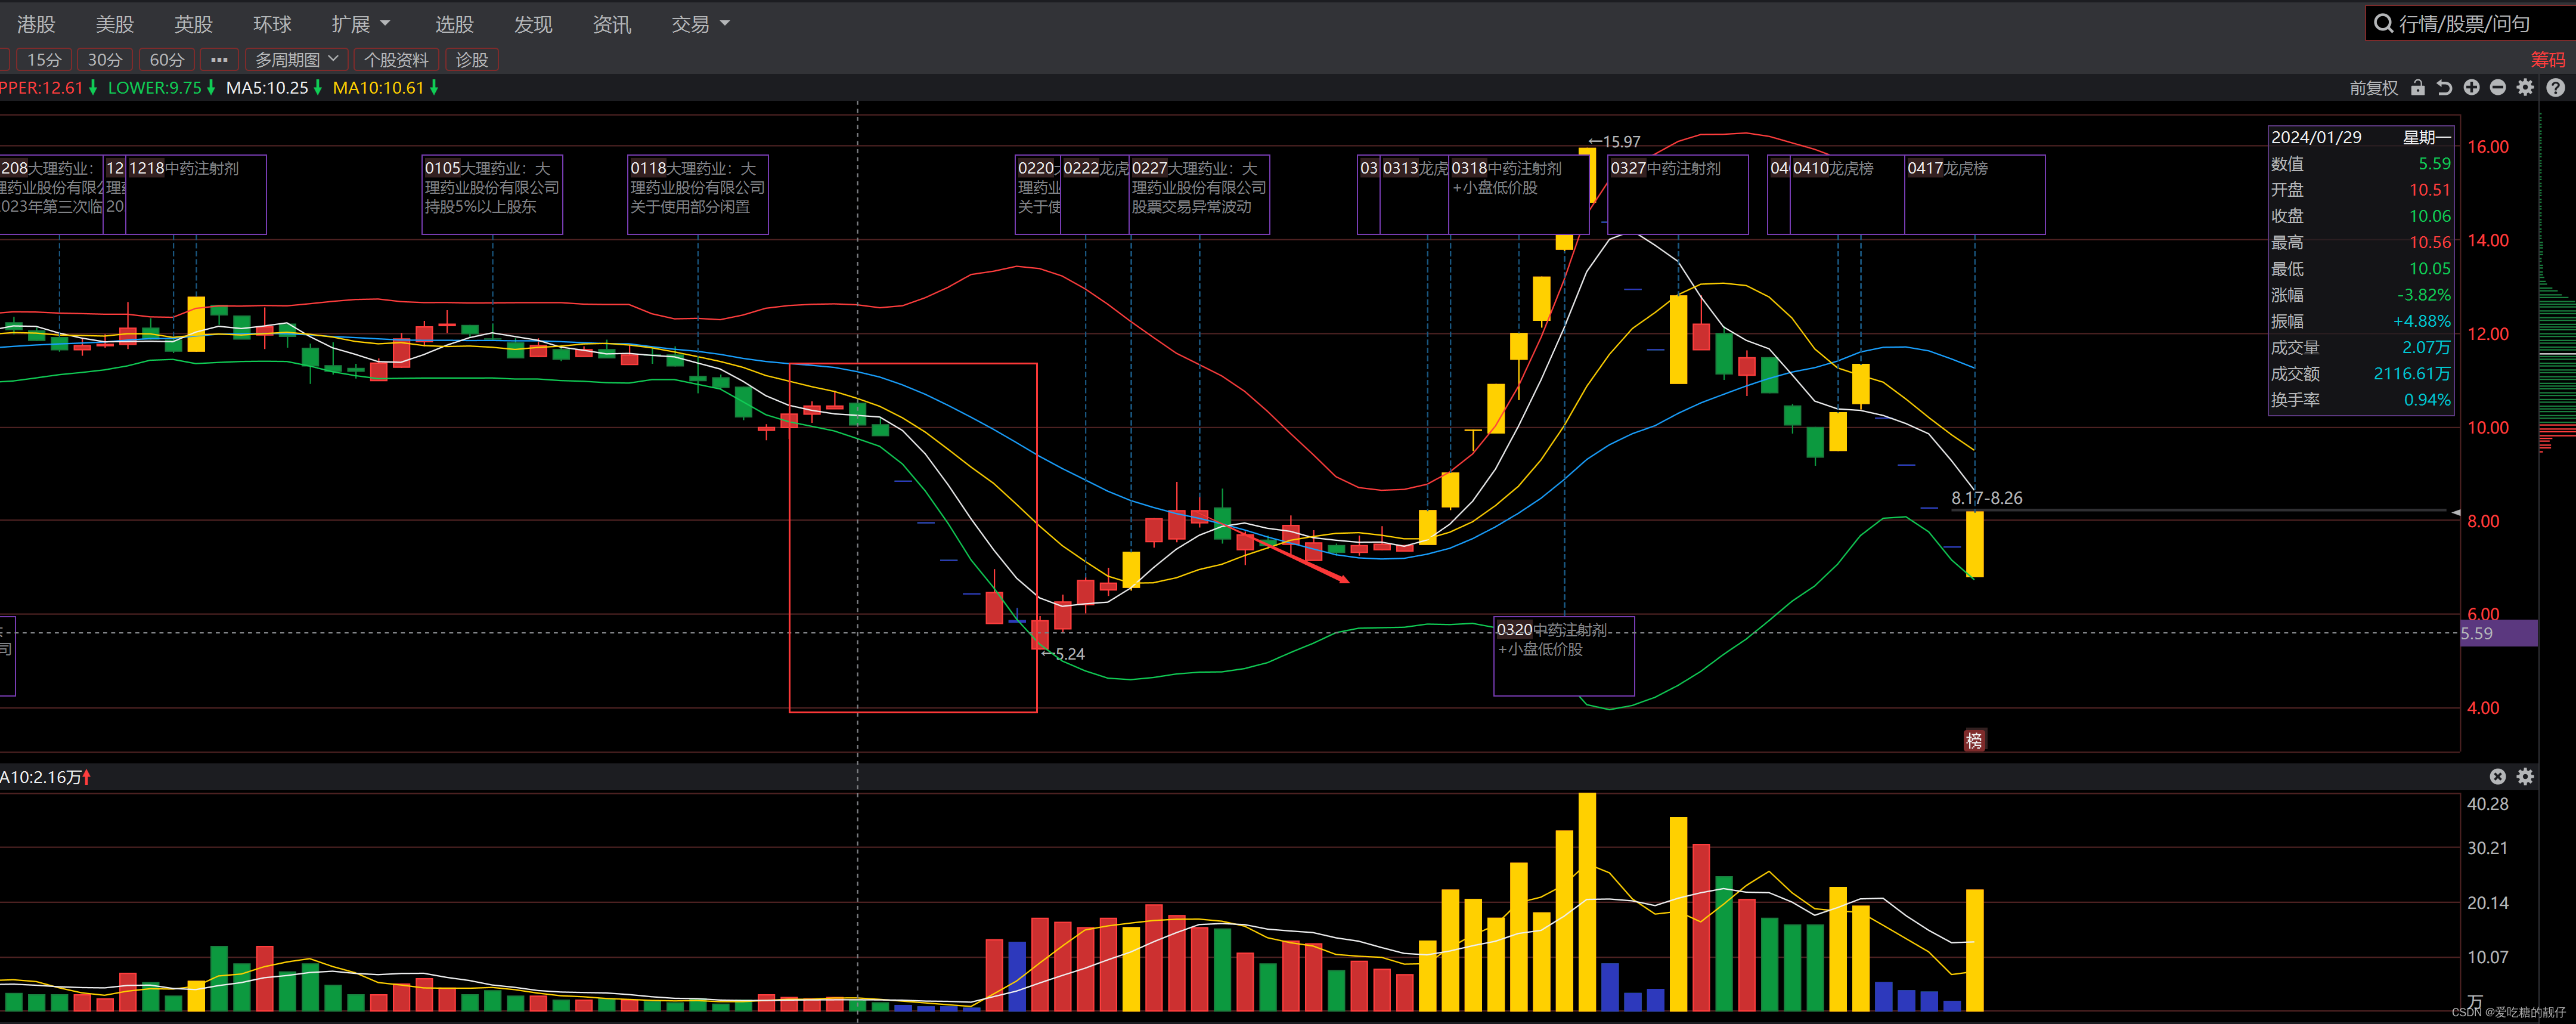Click the 8.17-8.26 price range label
This screenshot has width=2576, height=1024.
(x=1987, y=498)
